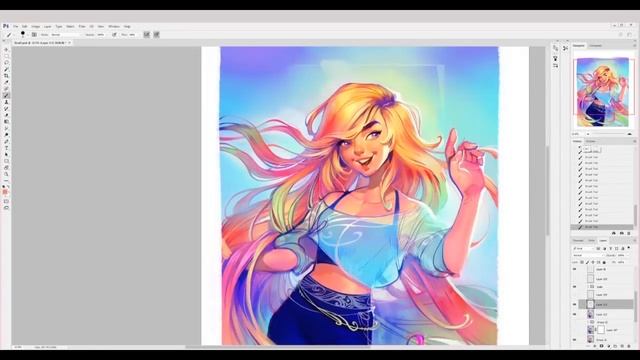Select the Lasso tool

click(6, 63)
